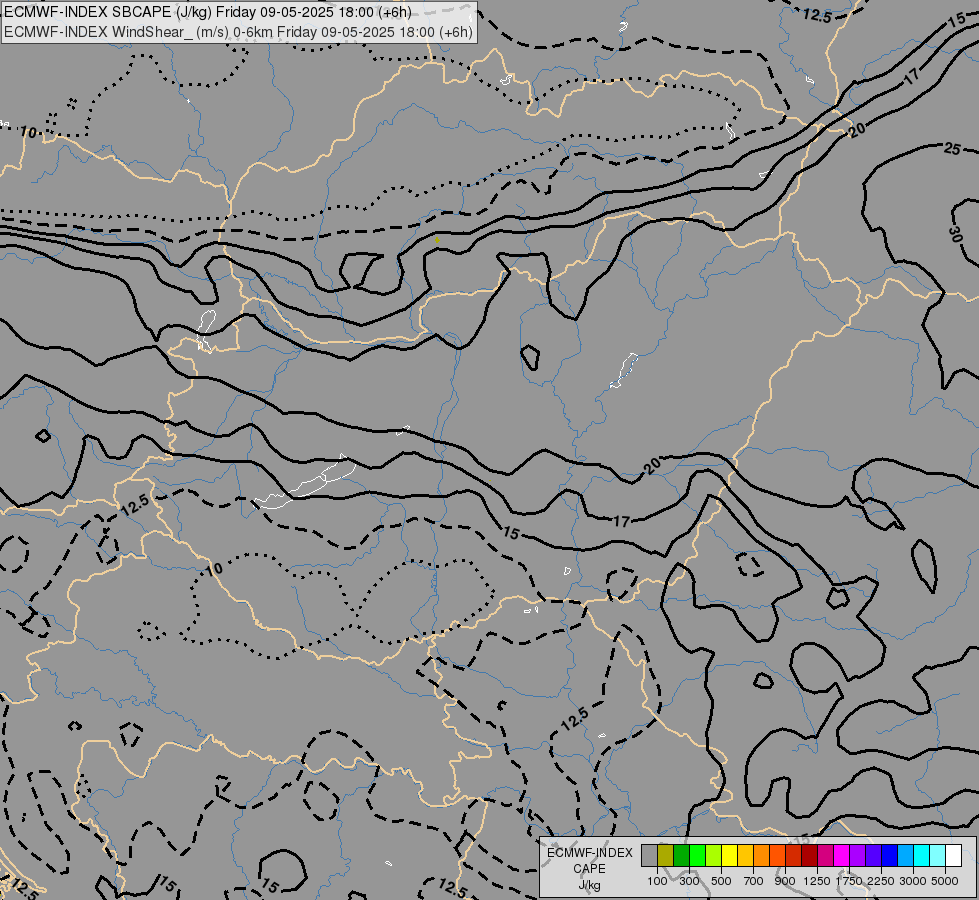Screen dimensions: 979x900
Task: Select the purple swatch right of 1750 tick
Action: 857,856
